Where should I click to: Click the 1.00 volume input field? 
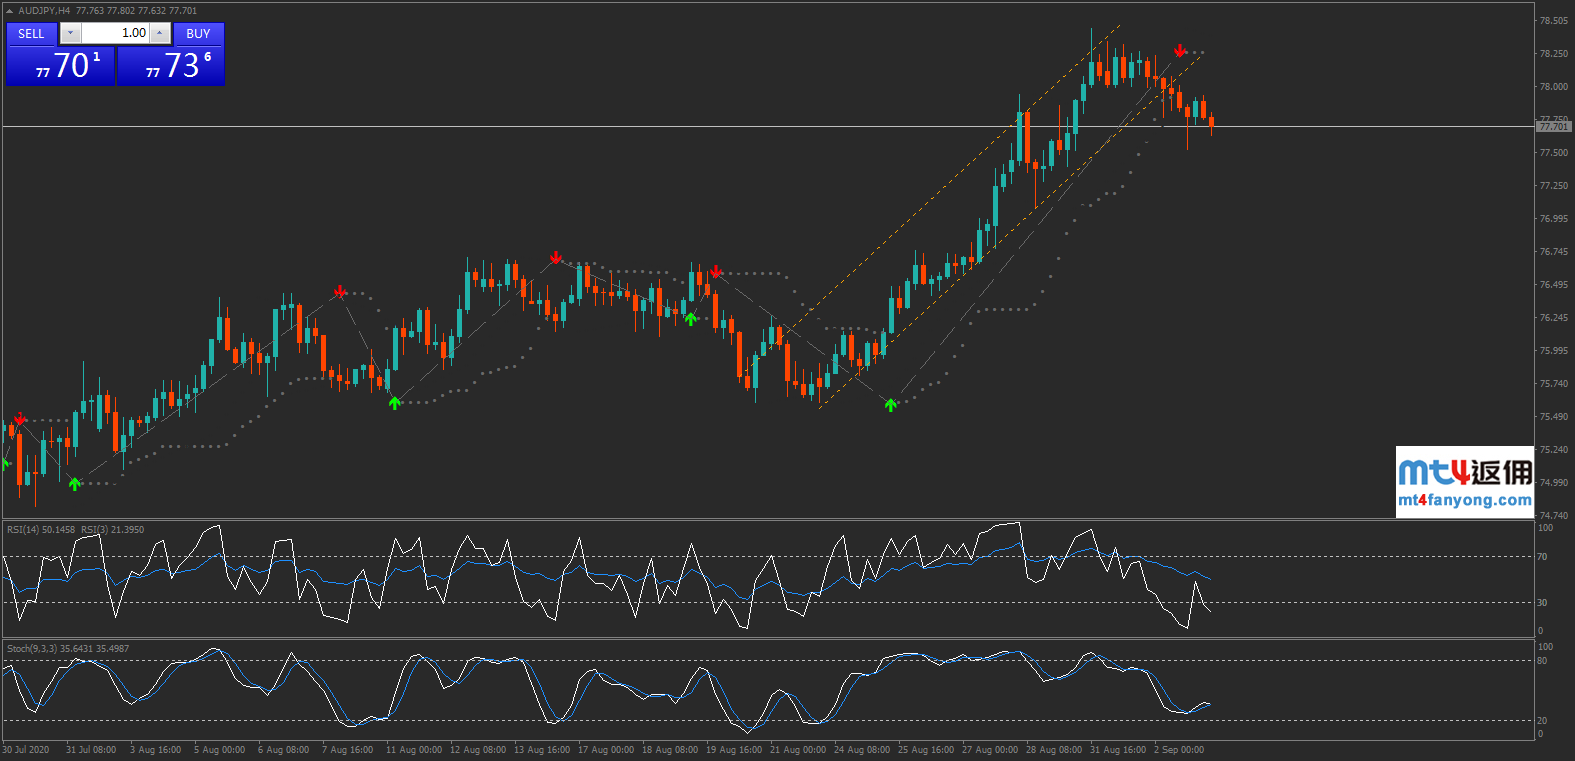[x=115, y=34]
